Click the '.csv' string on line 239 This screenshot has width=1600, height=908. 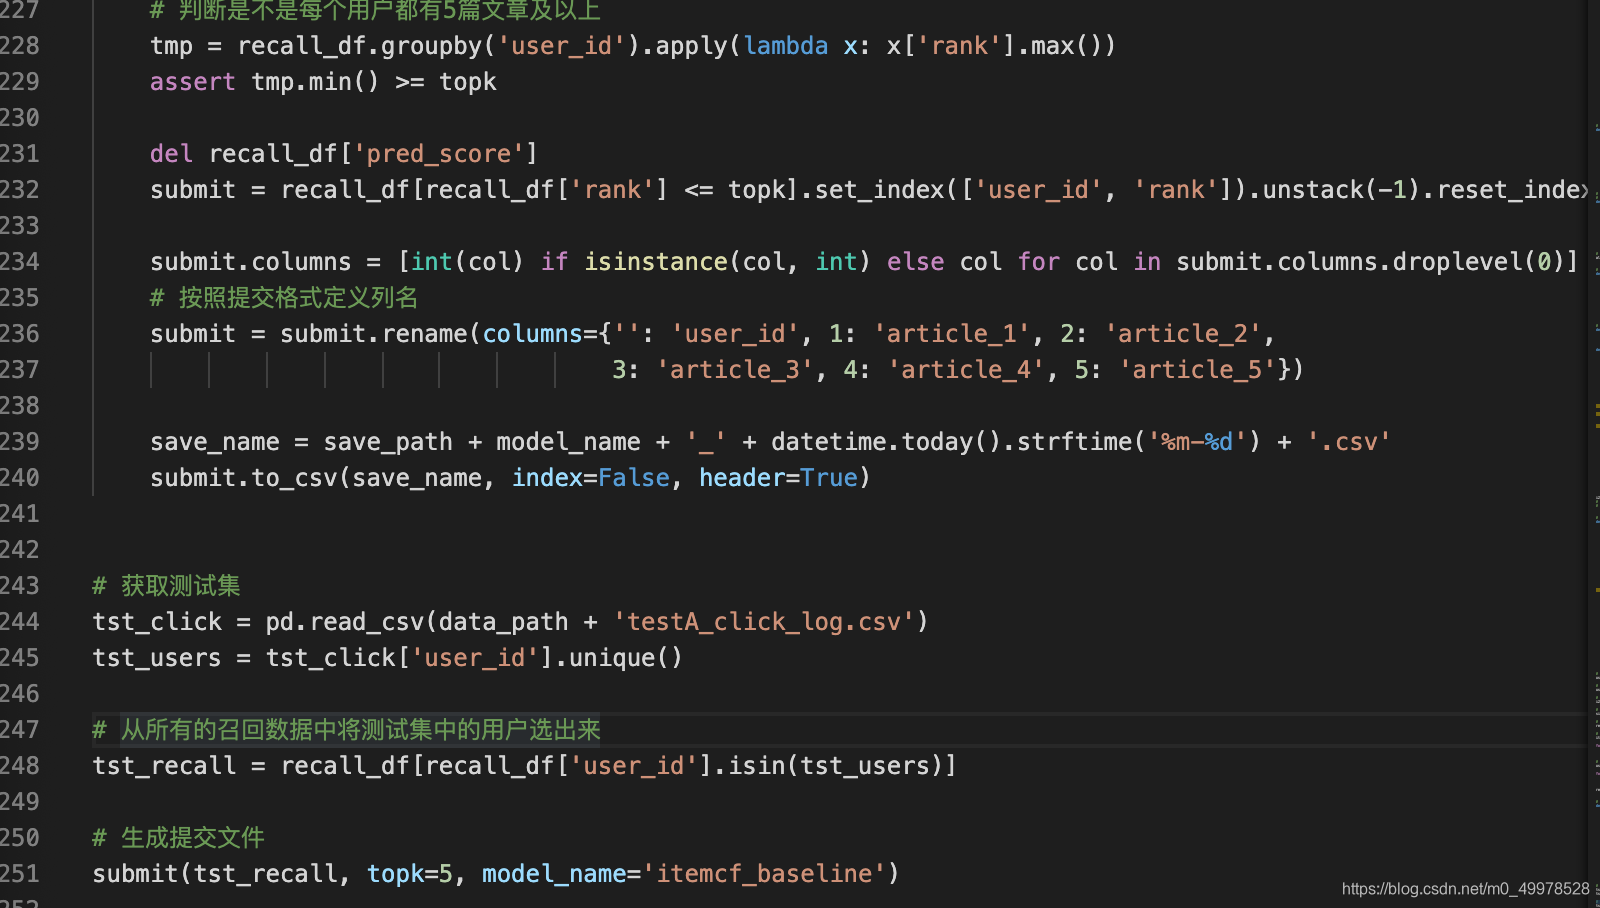click(x=1348, y=442)
